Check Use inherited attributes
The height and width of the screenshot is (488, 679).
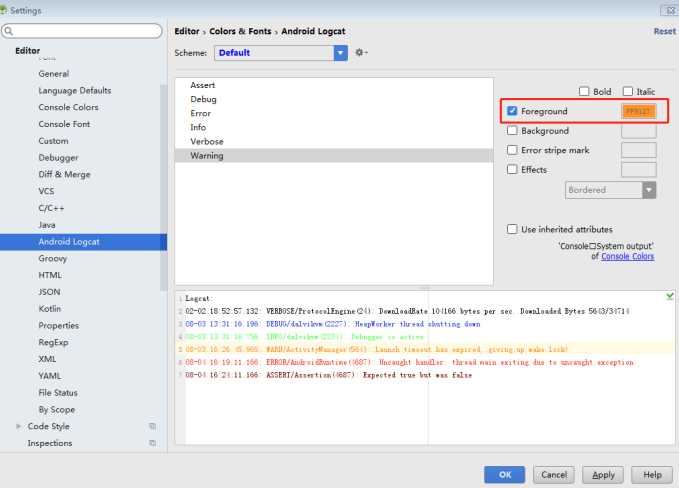click(512, 229)
